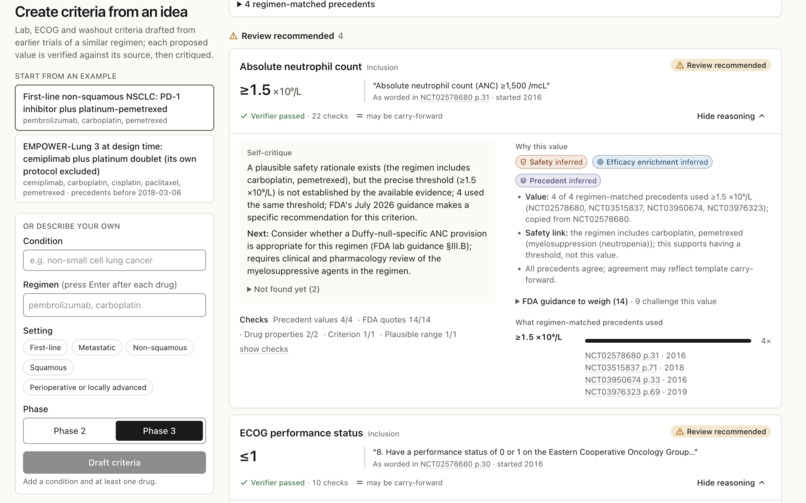Choose Phase 3 option
Image resolution: width=806 pixels, height=503 pixels.
pyautogui.click(x=159, y=431)
